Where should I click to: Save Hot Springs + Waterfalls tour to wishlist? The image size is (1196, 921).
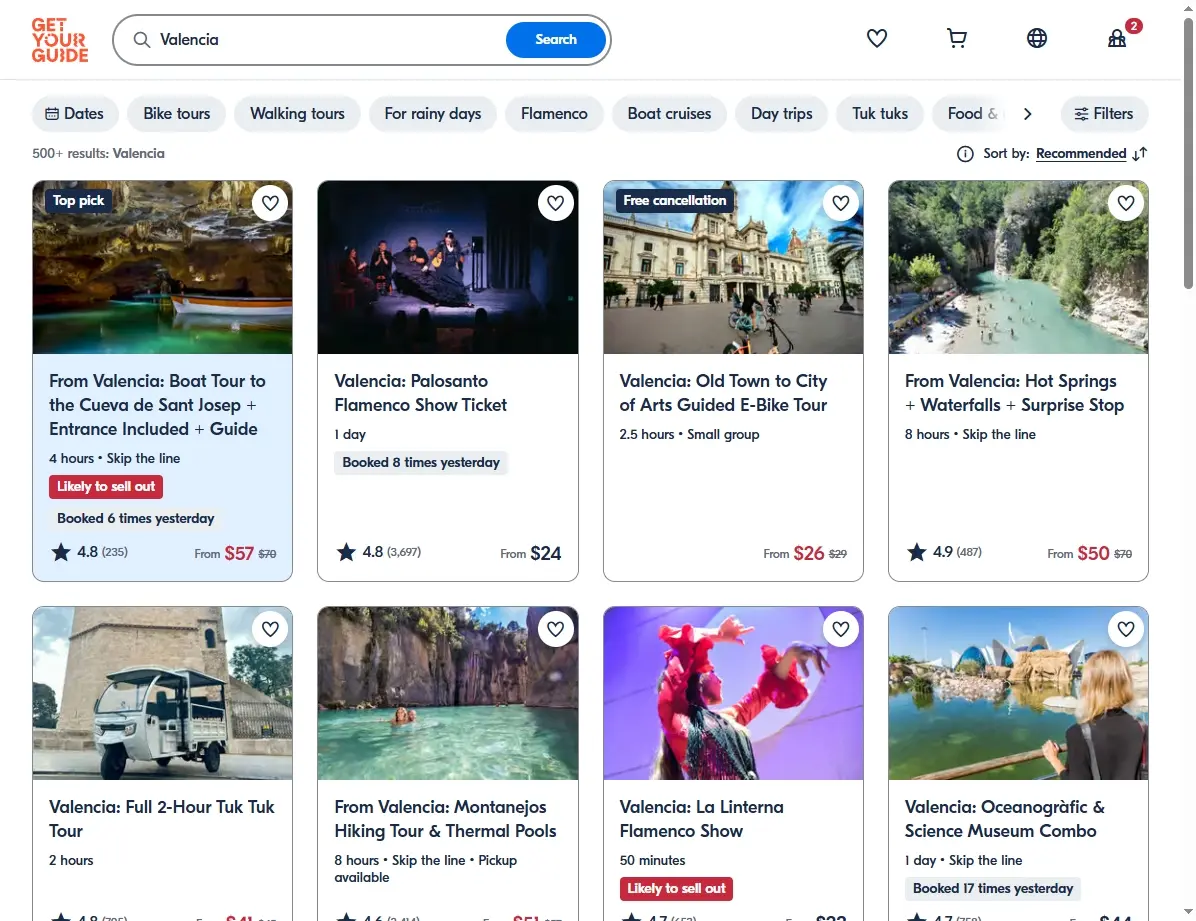1126,203
